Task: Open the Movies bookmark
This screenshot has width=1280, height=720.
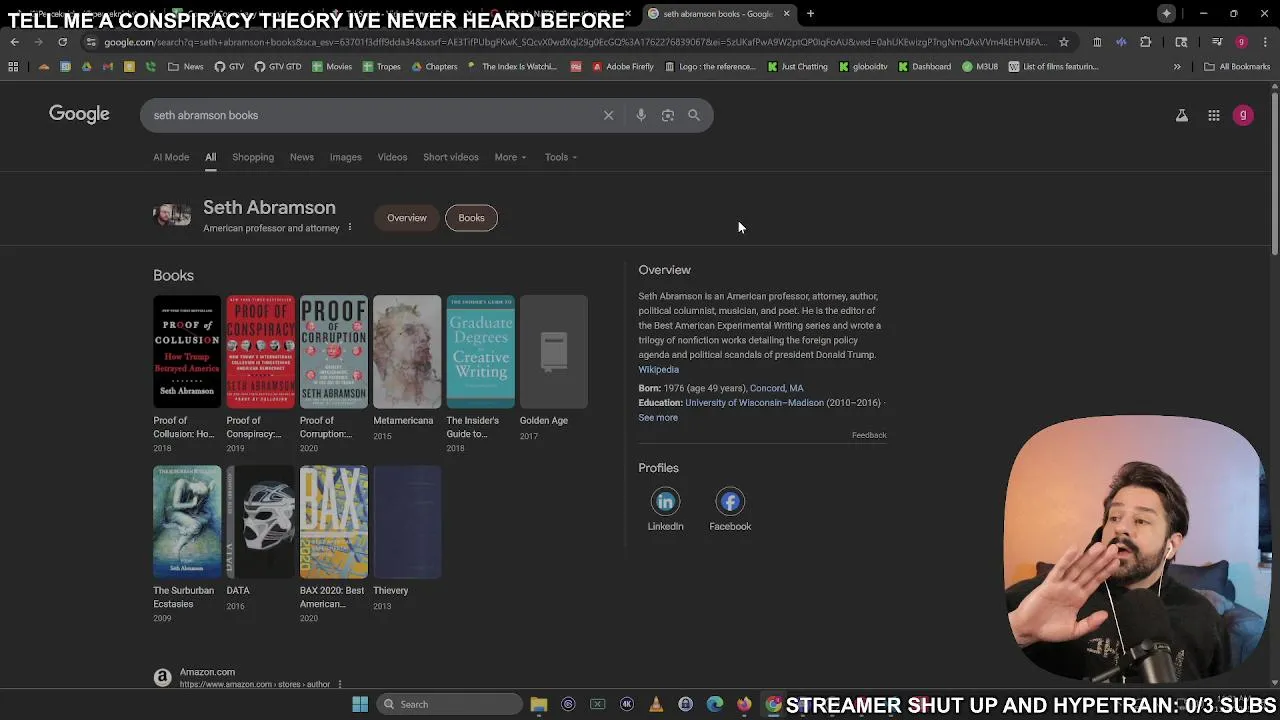Action: pyautogui.click(x=332, y=67)
